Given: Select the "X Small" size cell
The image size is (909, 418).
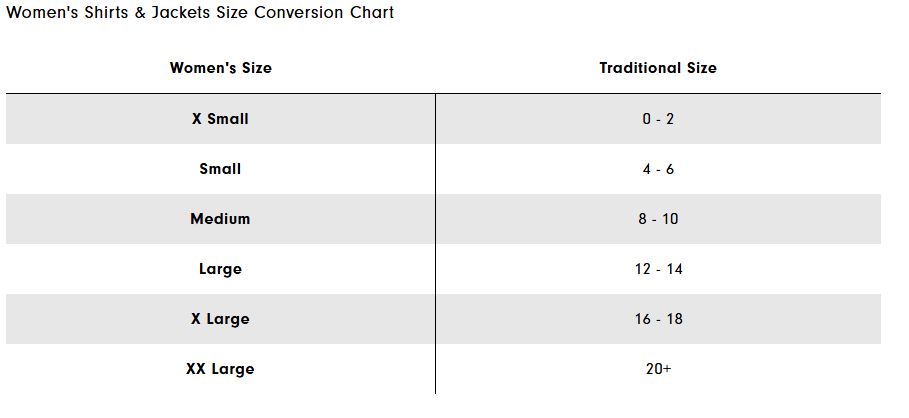Looking at the screenshot, I should (220, 118).
